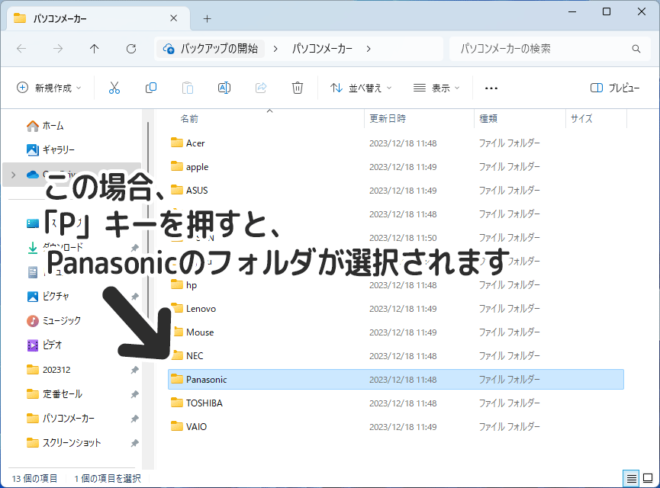Go forward with the right arrow
The image size is (660, 488).
[x=58, y=49]
